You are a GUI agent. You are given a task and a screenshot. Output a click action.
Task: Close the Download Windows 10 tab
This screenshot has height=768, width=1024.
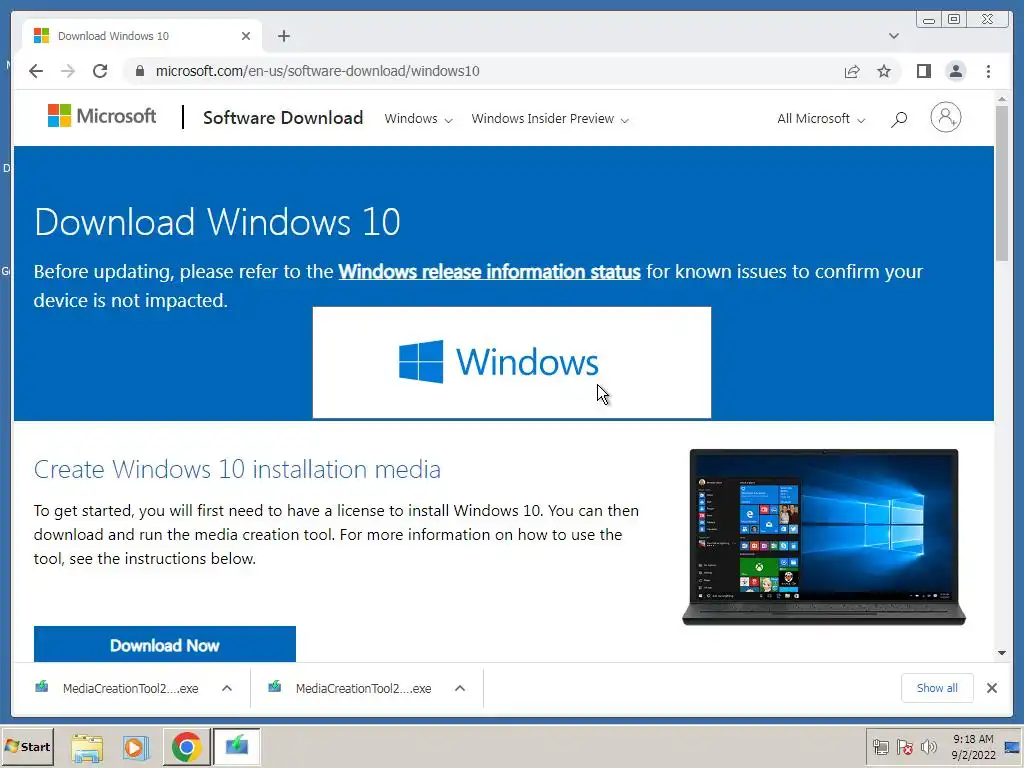[246, 36]
